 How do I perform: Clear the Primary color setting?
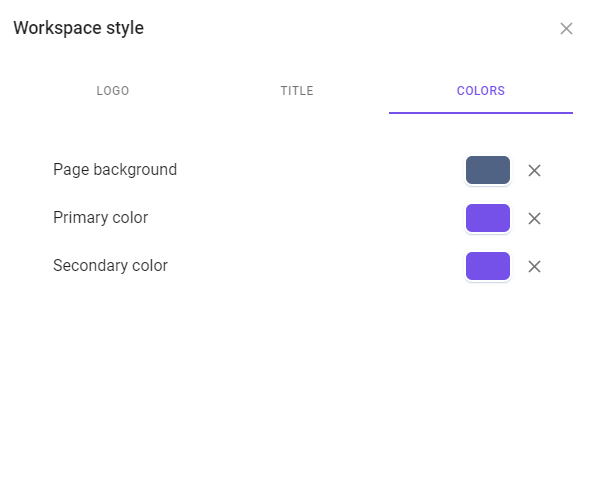tap(534, 219)
